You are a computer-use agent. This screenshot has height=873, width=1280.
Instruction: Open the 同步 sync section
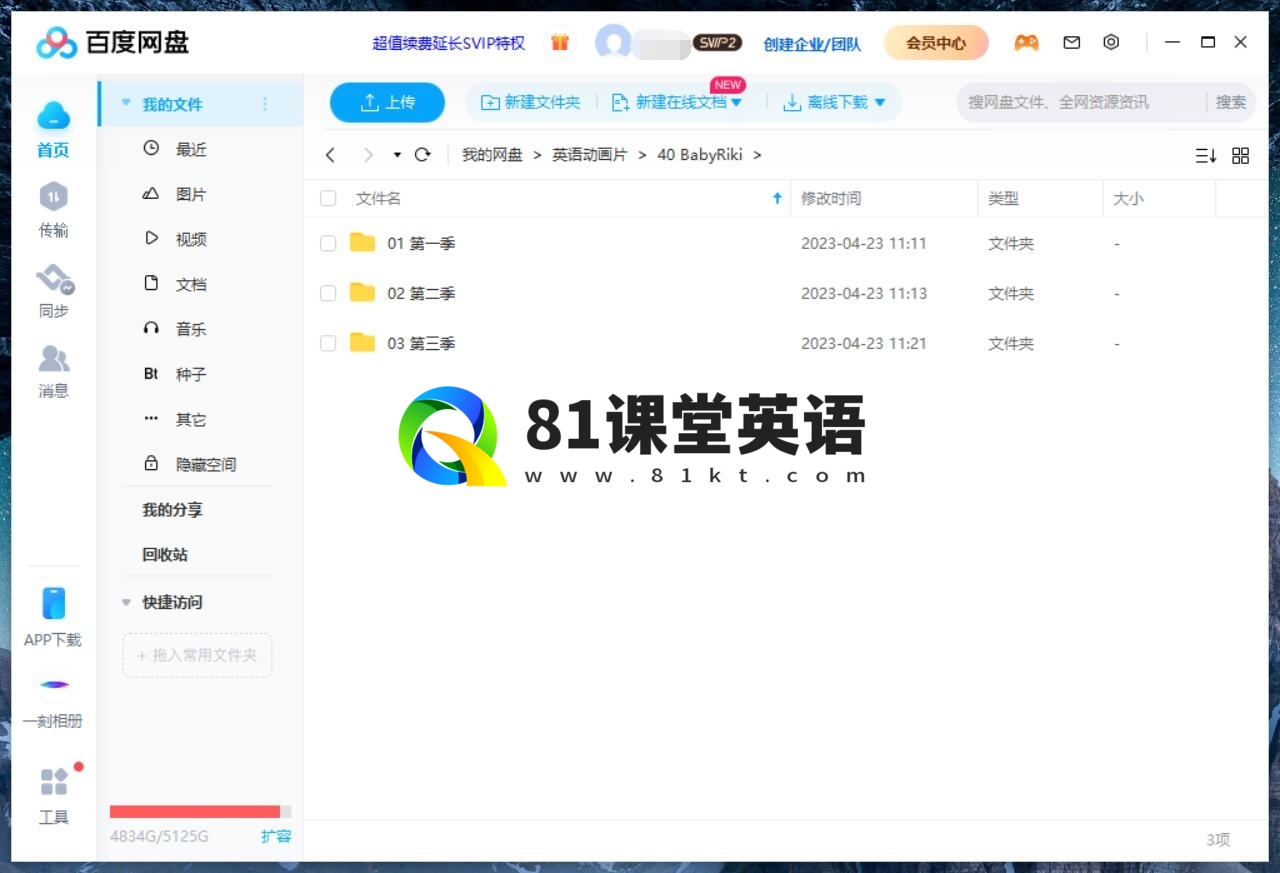point(54,290)
